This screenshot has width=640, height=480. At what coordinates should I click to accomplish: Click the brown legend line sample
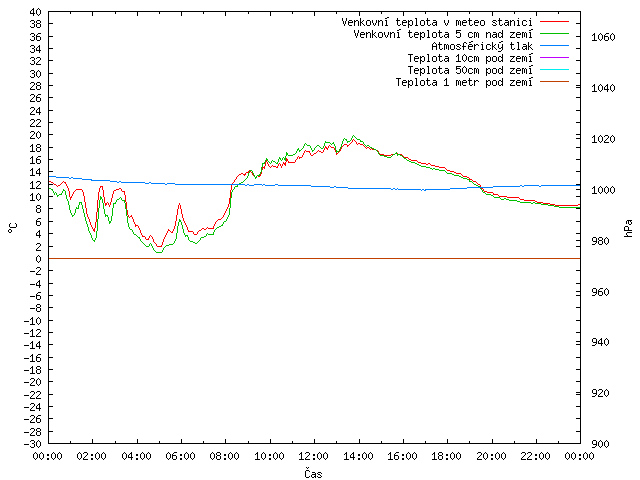coord(554,82)
